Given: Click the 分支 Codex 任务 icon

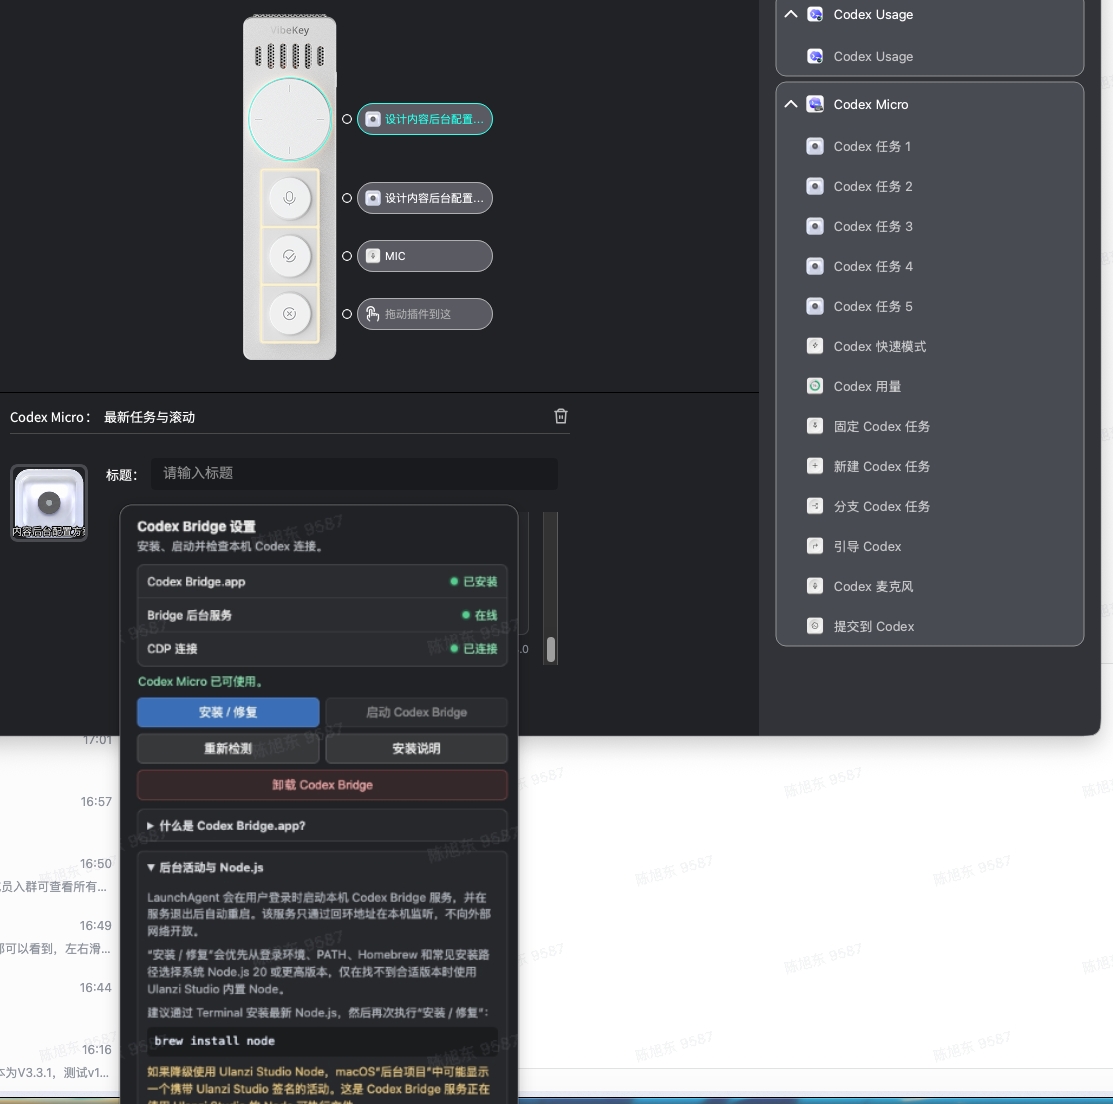Looking at the screenshot, I should click(x=815, y=506).
